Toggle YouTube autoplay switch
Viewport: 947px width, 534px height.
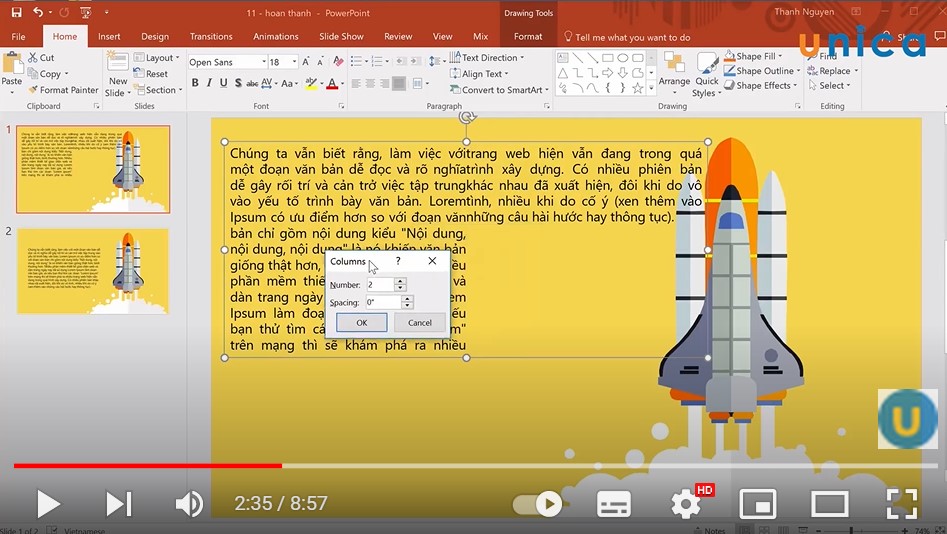[x=540, y=504]
